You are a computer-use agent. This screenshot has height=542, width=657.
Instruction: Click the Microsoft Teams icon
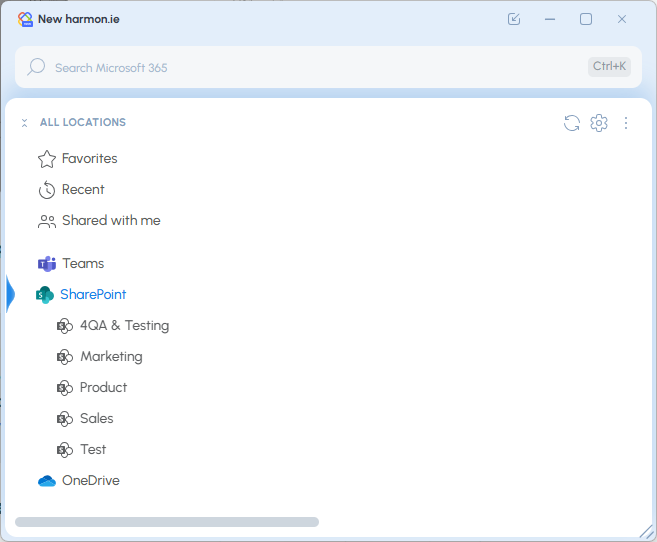(47, 264)
